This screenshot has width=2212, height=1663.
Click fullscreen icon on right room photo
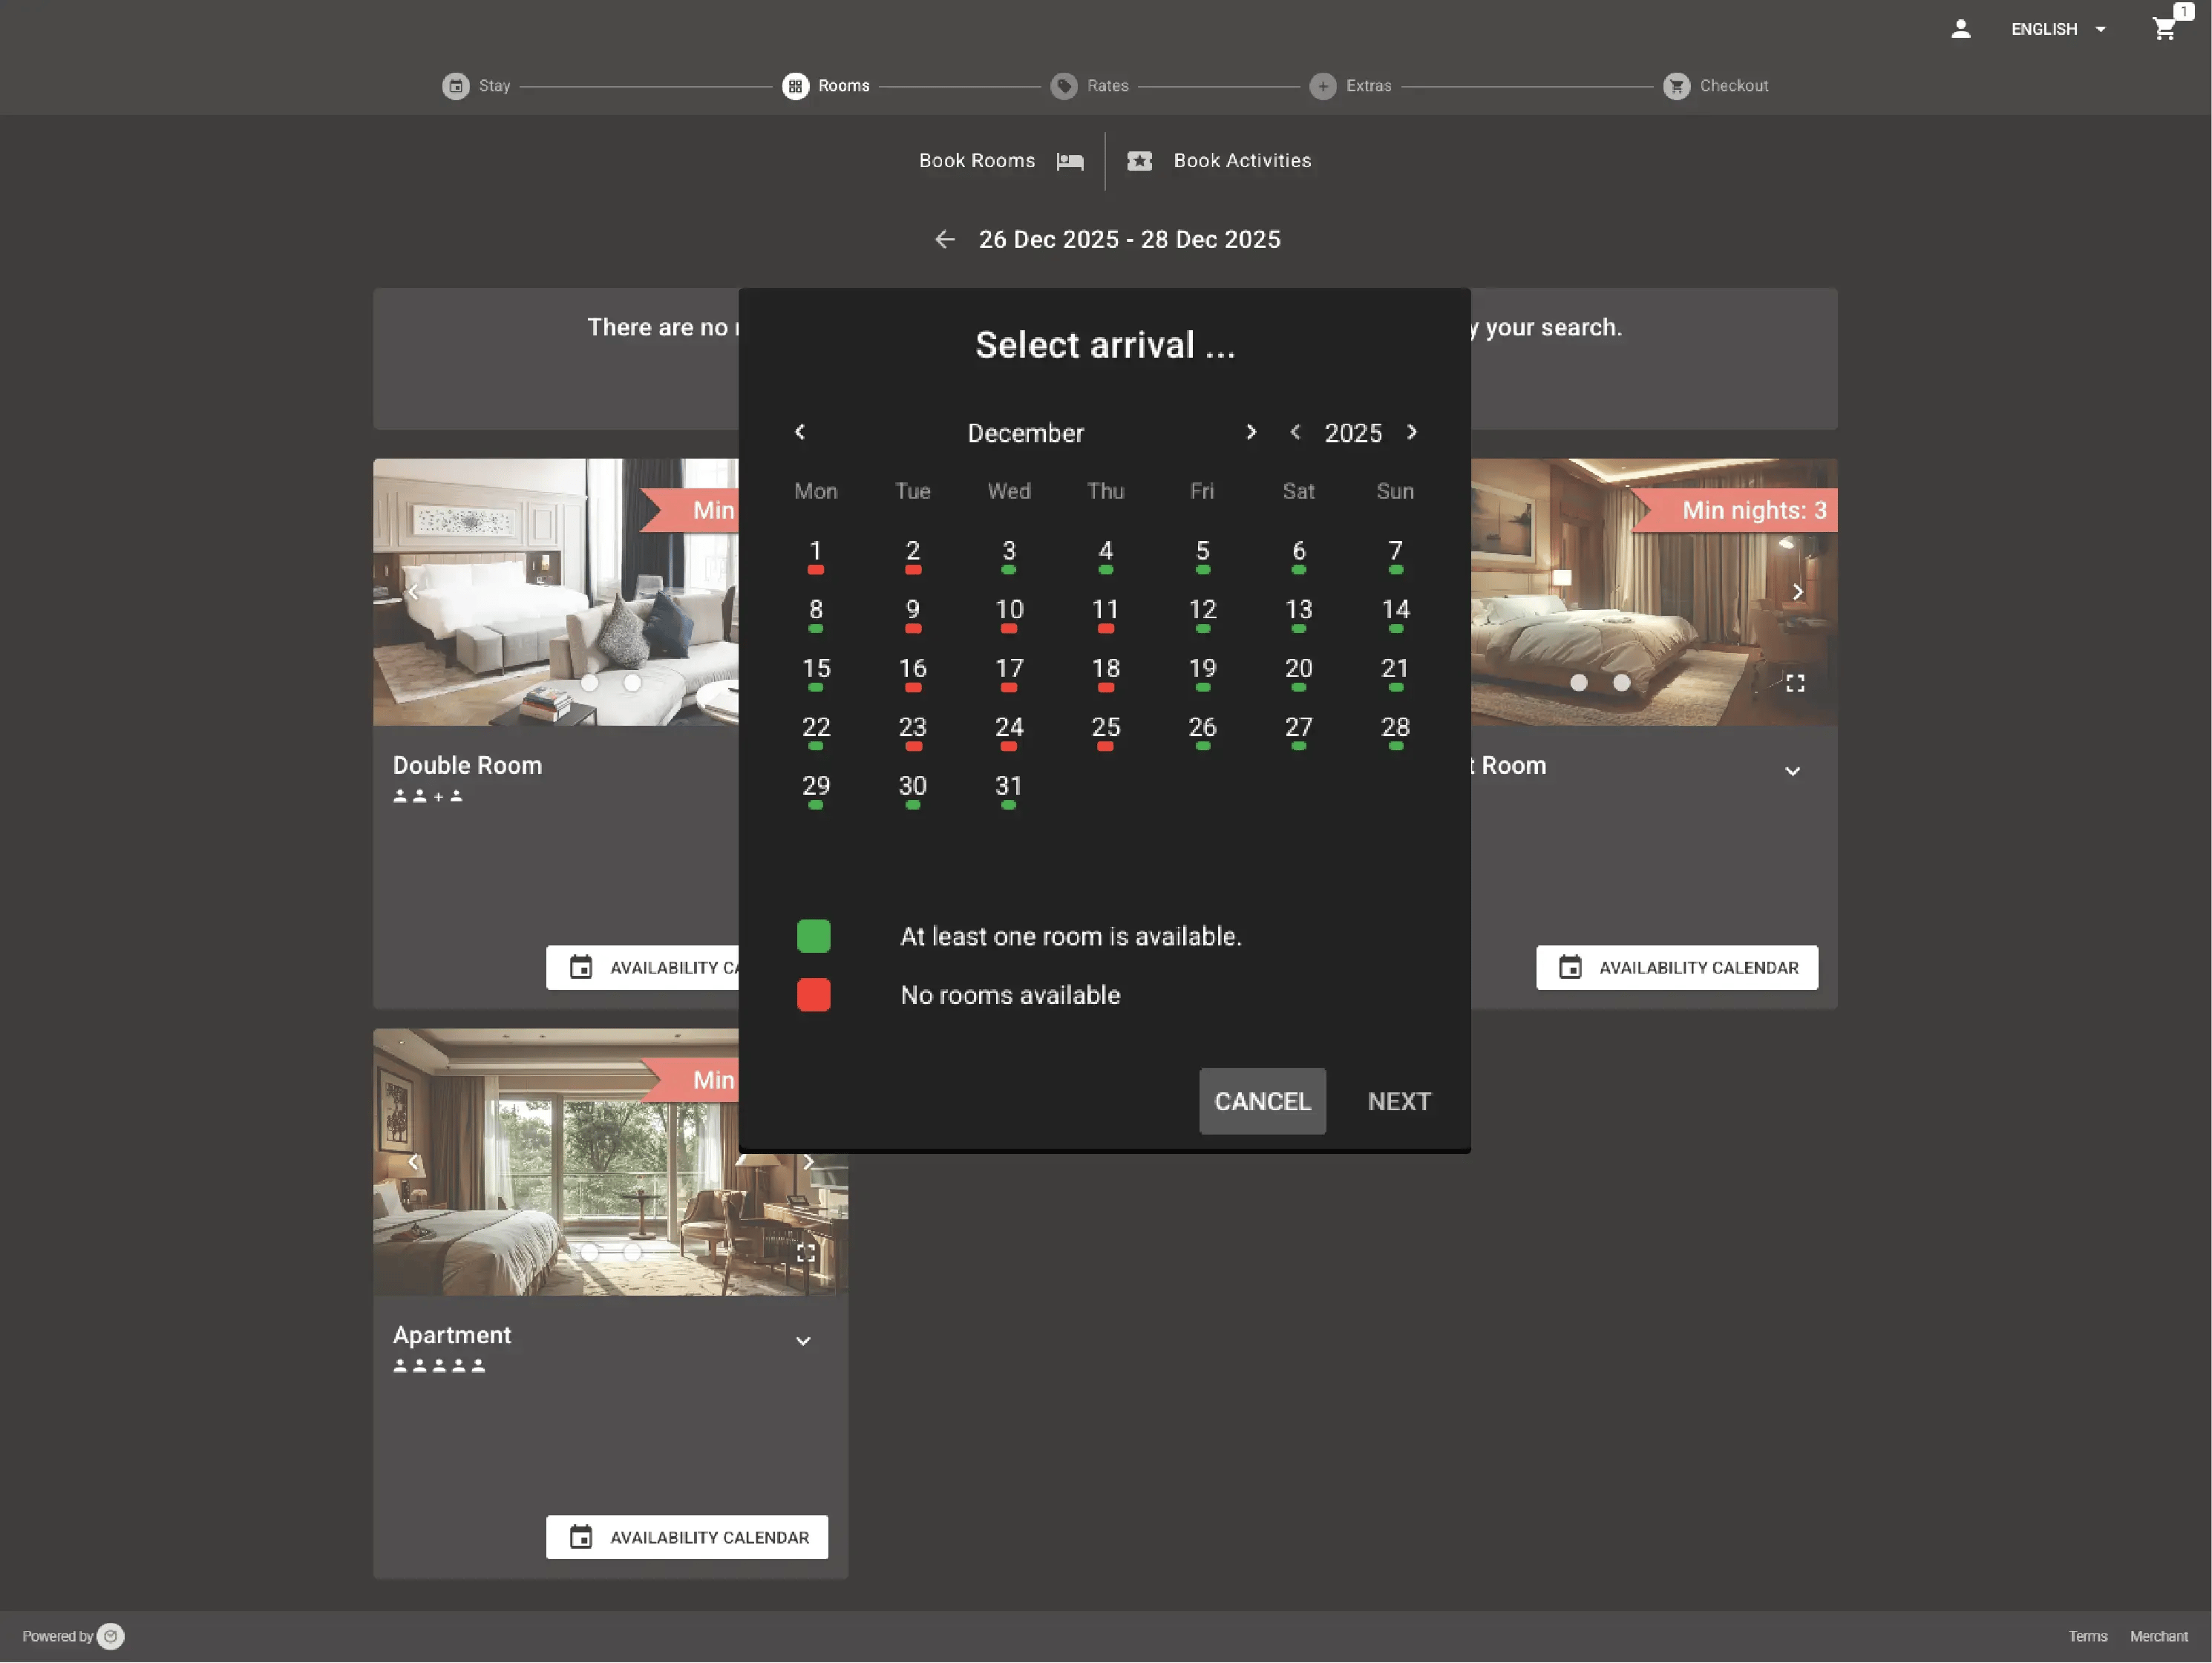pyautogui.click(x=1795, y=683)
